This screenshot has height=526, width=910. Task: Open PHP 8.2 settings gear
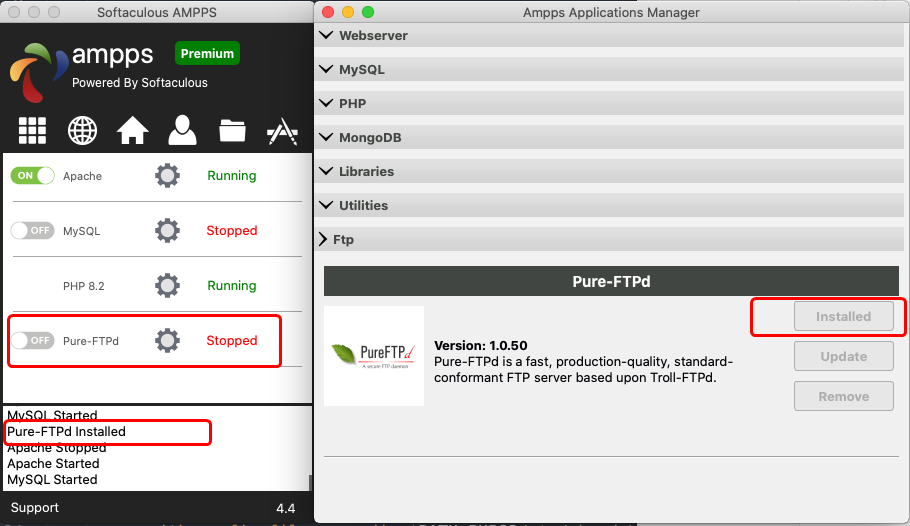(x=167, y=286)
